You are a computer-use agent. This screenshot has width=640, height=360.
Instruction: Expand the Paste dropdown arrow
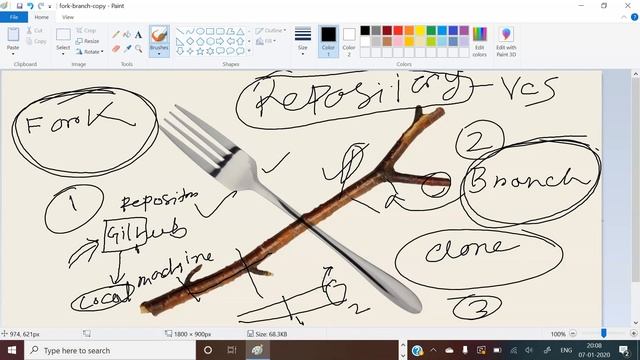(x=13, y=54)
